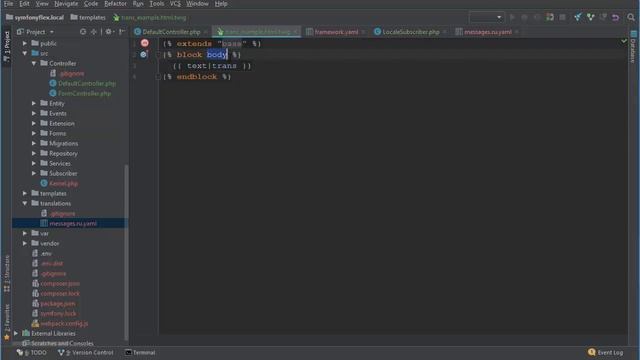The width and height of the screenshot is (640, 360).
Task: Collapse the code fold marker at block line
Action: pyautogui.click(x=158, y=54)
